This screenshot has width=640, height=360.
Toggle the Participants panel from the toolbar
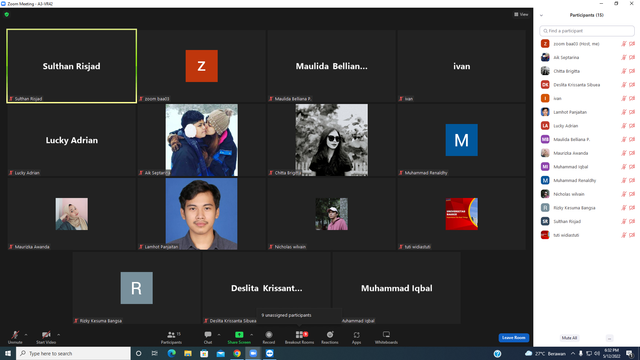point(171,337)
